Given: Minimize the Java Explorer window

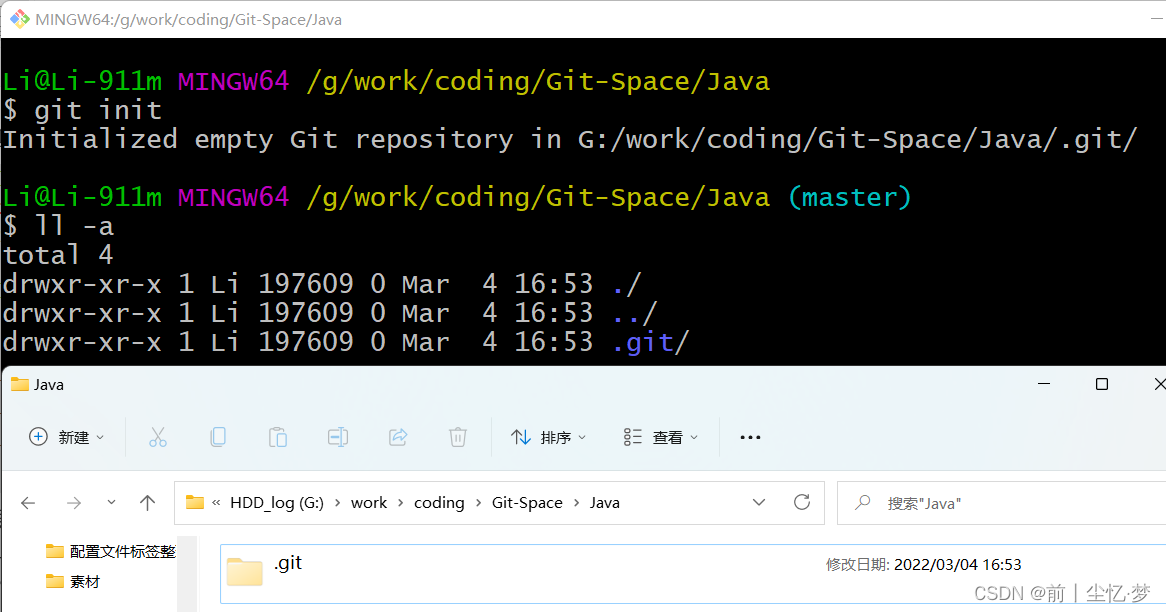Looking at the screenshot, I should [1044, 384].
